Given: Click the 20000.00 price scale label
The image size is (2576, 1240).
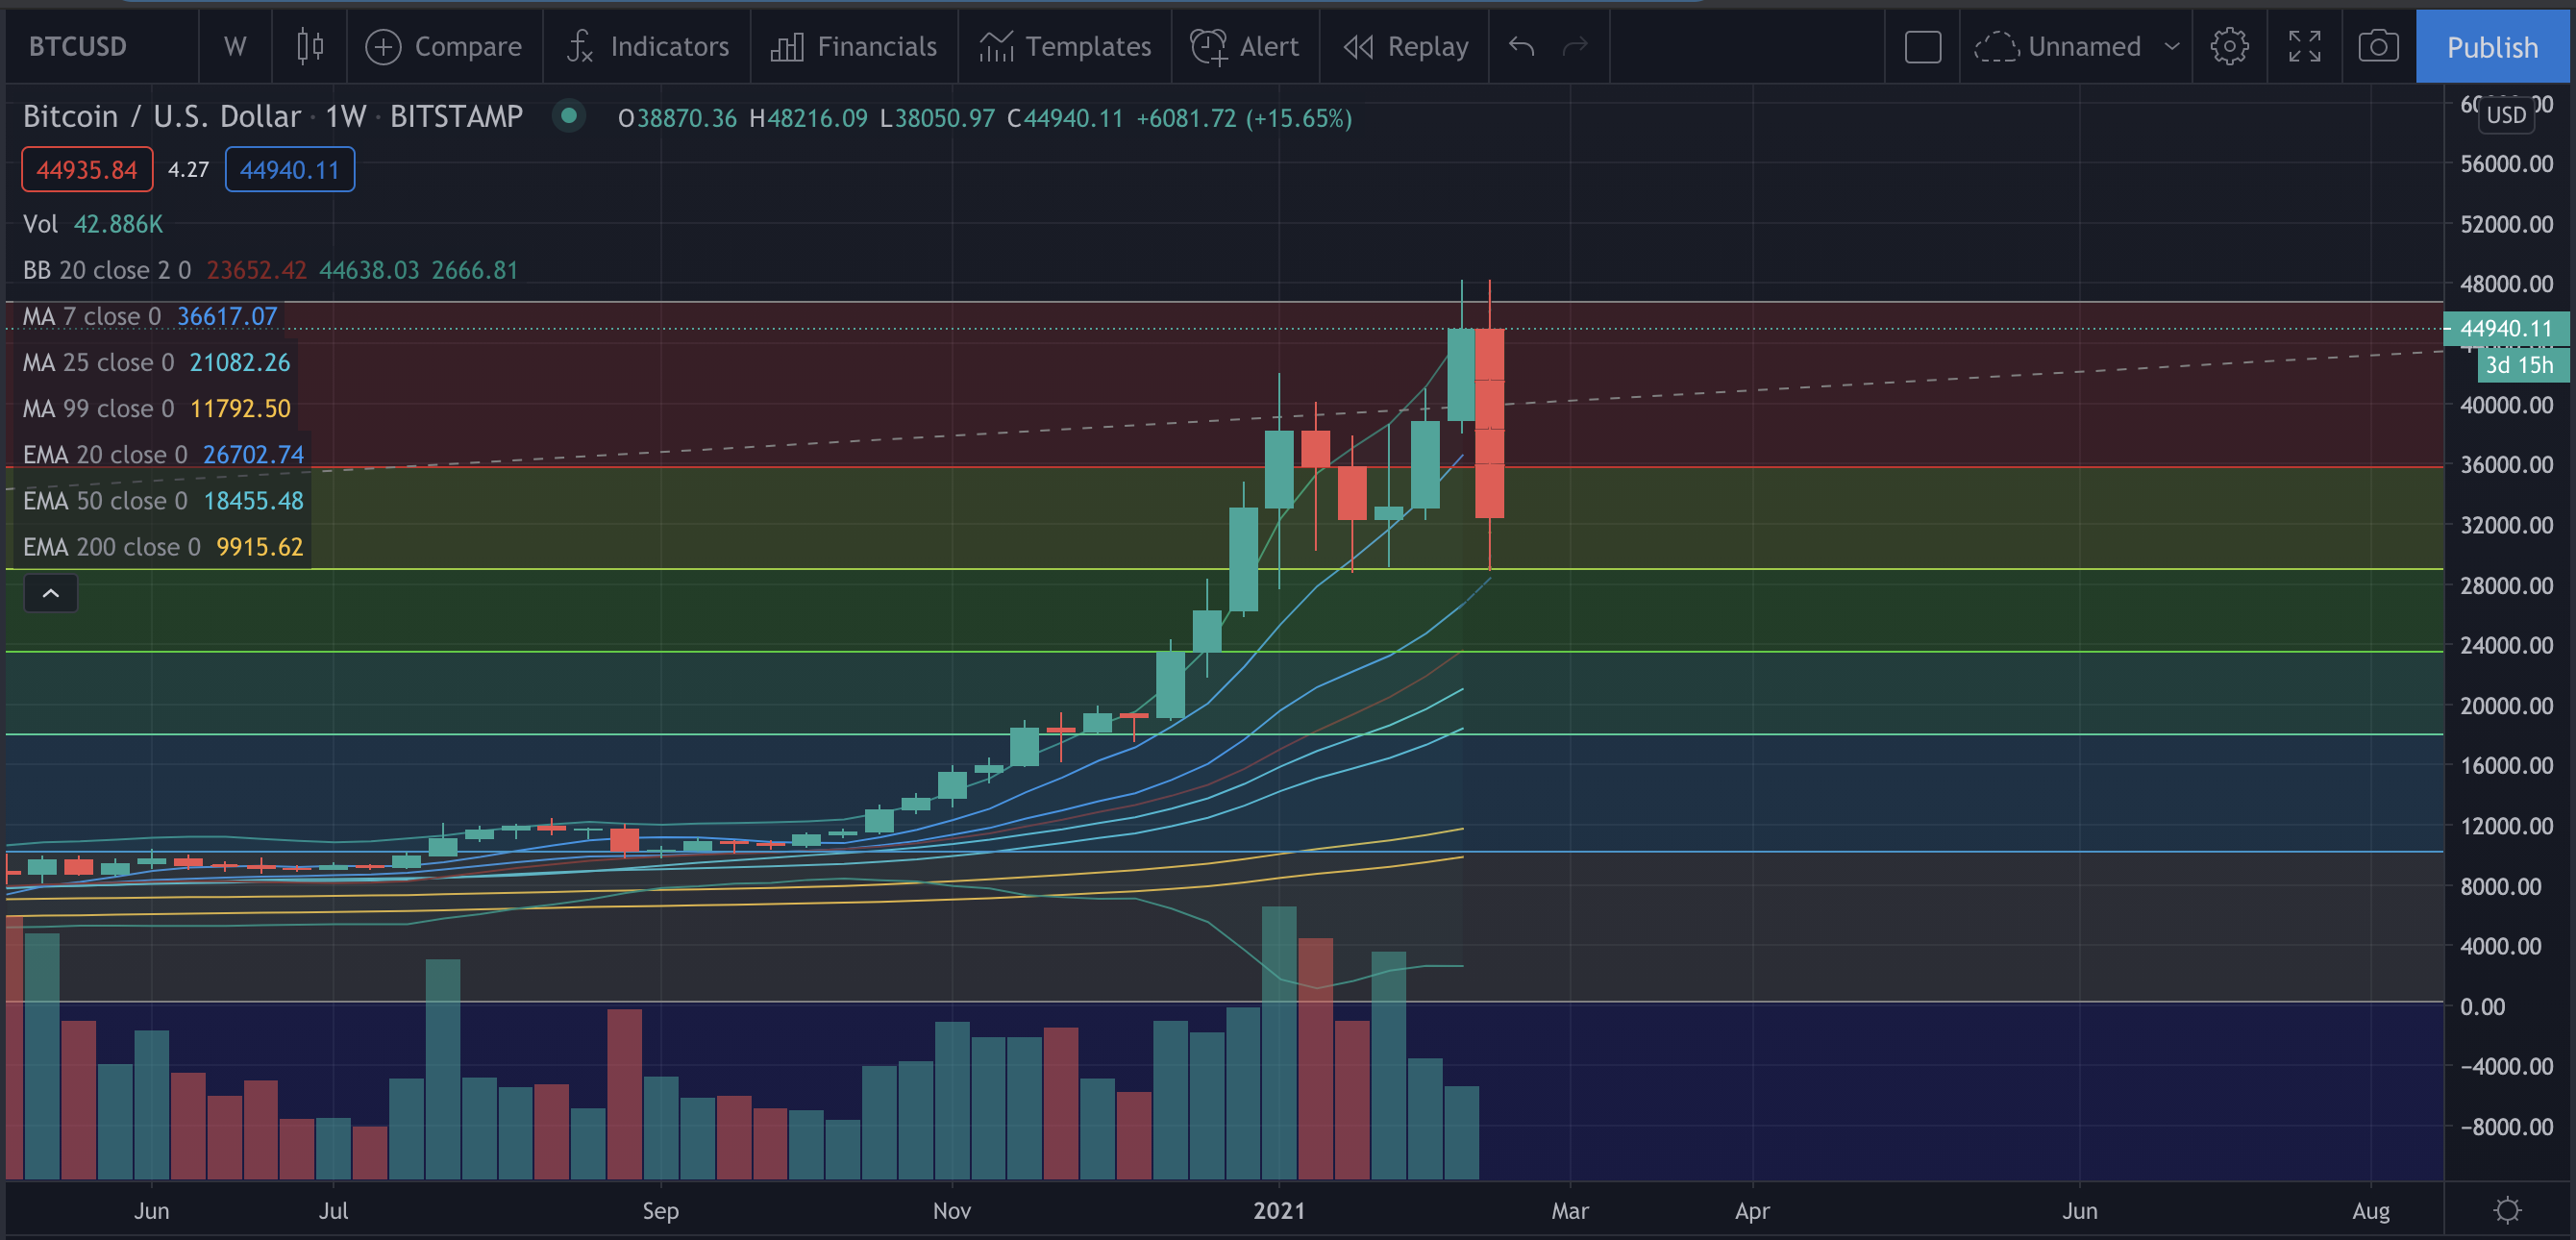Looking at the screenshot, I should [x=2506, y=705].
